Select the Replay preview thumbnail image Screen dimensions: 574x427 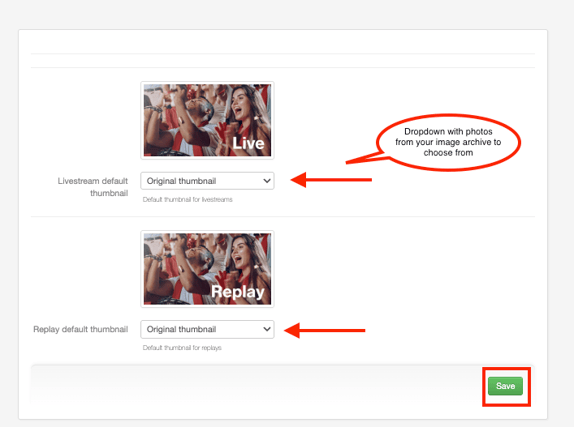coord(207,269)
